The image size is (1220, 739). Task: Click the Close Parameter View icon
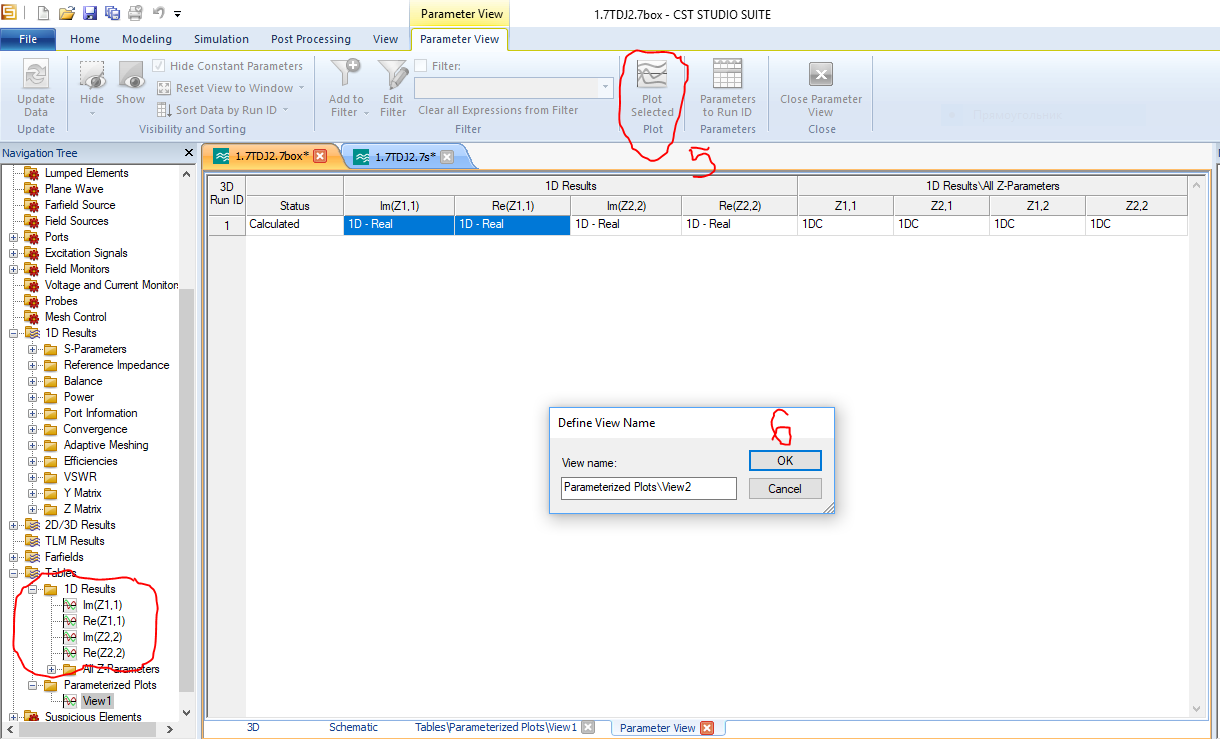[821, 75]
